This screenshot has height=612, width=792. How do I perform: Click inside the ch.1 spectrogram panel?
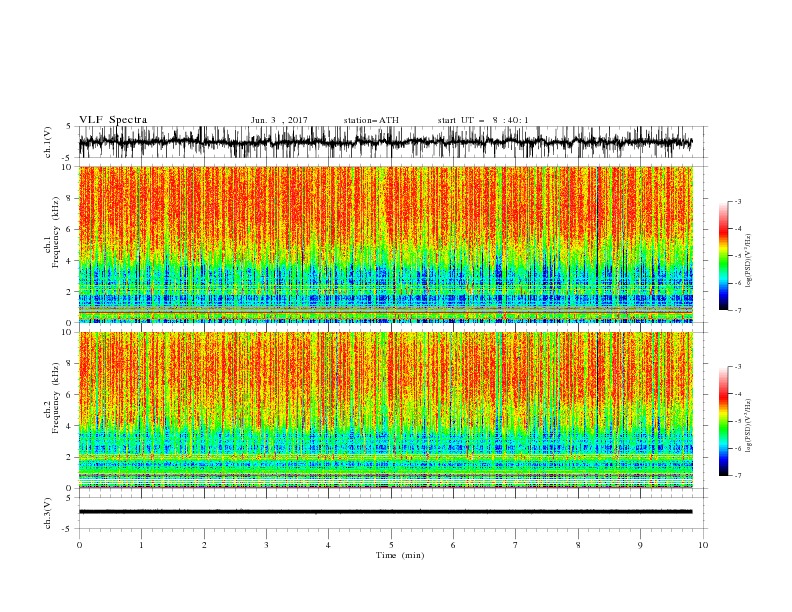[386, 244]
